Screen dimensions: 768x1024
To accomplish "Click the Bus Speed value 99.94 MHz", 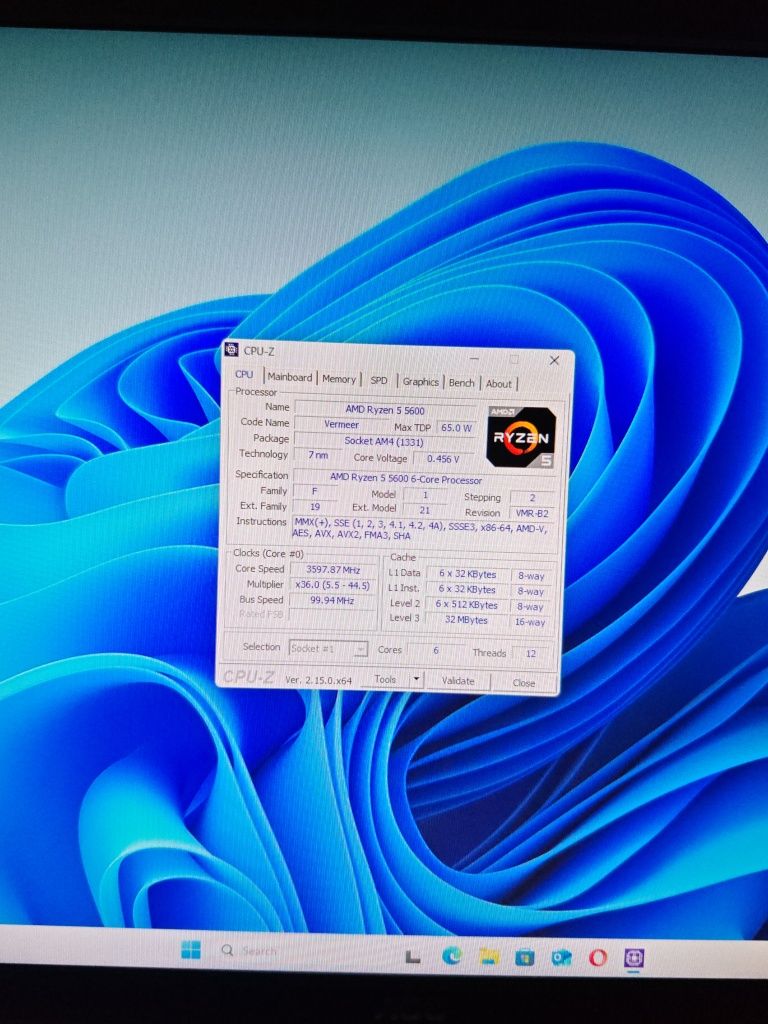I will (332, 600).
